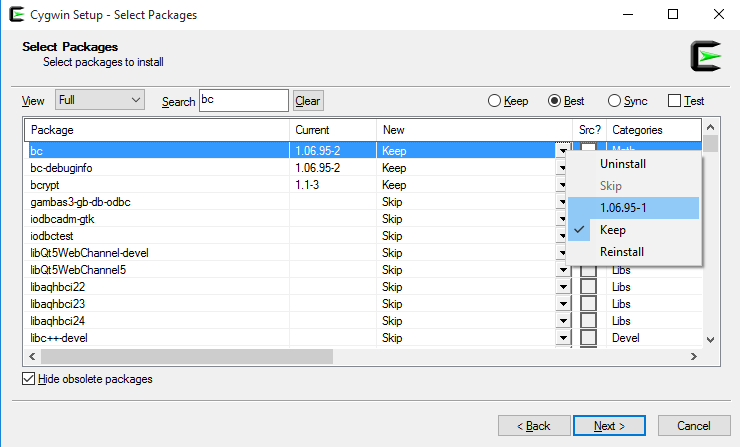Select the iodbcadm-gtk package name
The image size is (740, 447).
coord(62,219)
